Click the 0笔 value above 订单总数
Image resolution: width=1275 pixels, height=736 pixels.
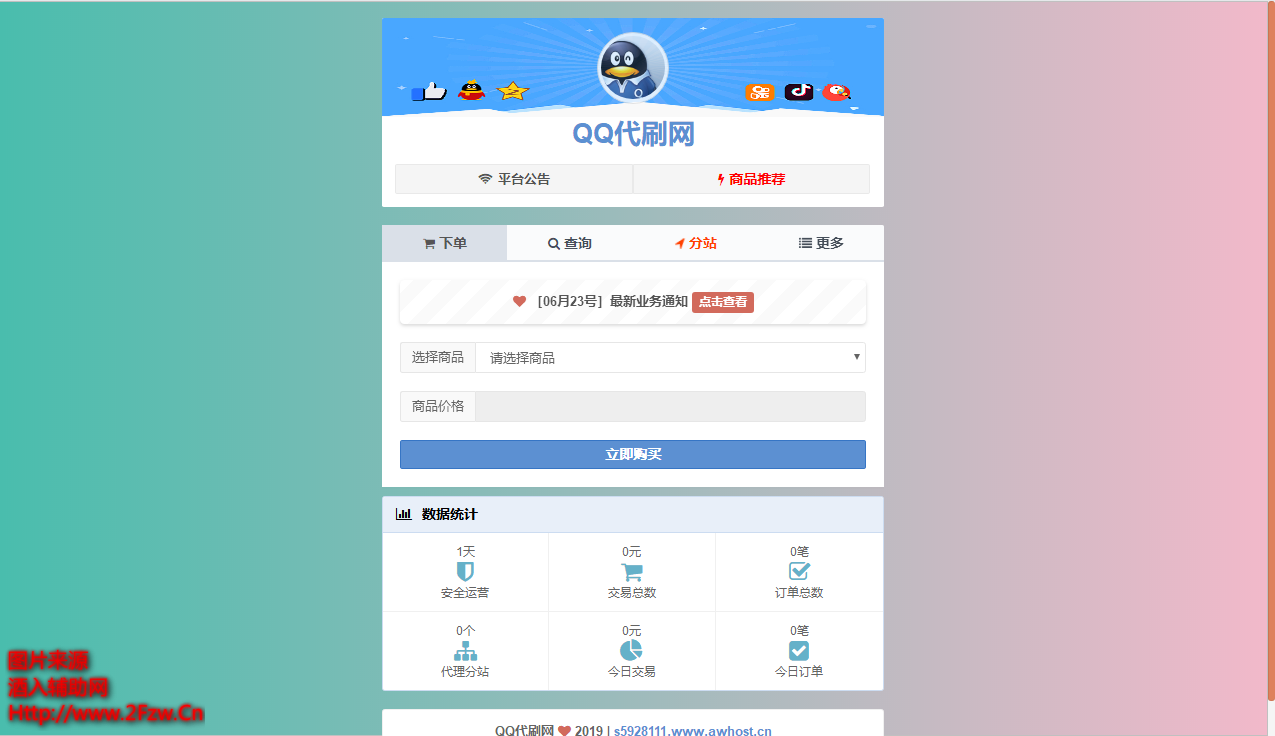tap(799, 552)
